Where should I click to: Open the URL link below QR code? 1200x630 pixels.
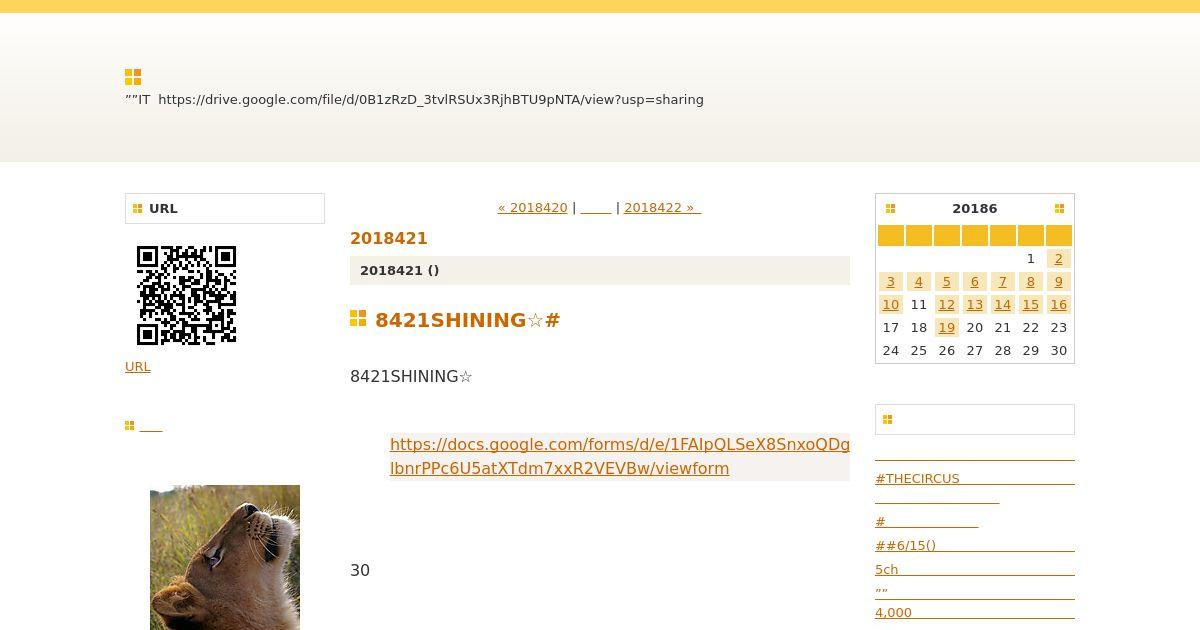pyautogui.click(x=138, y=367)
